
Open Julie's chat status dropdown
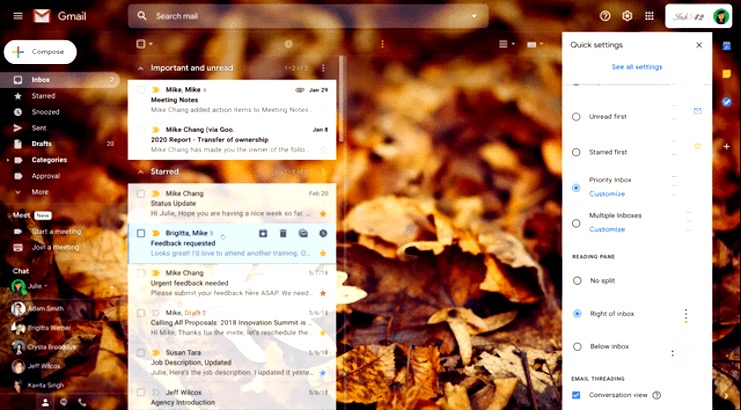(x=46, y=286)
